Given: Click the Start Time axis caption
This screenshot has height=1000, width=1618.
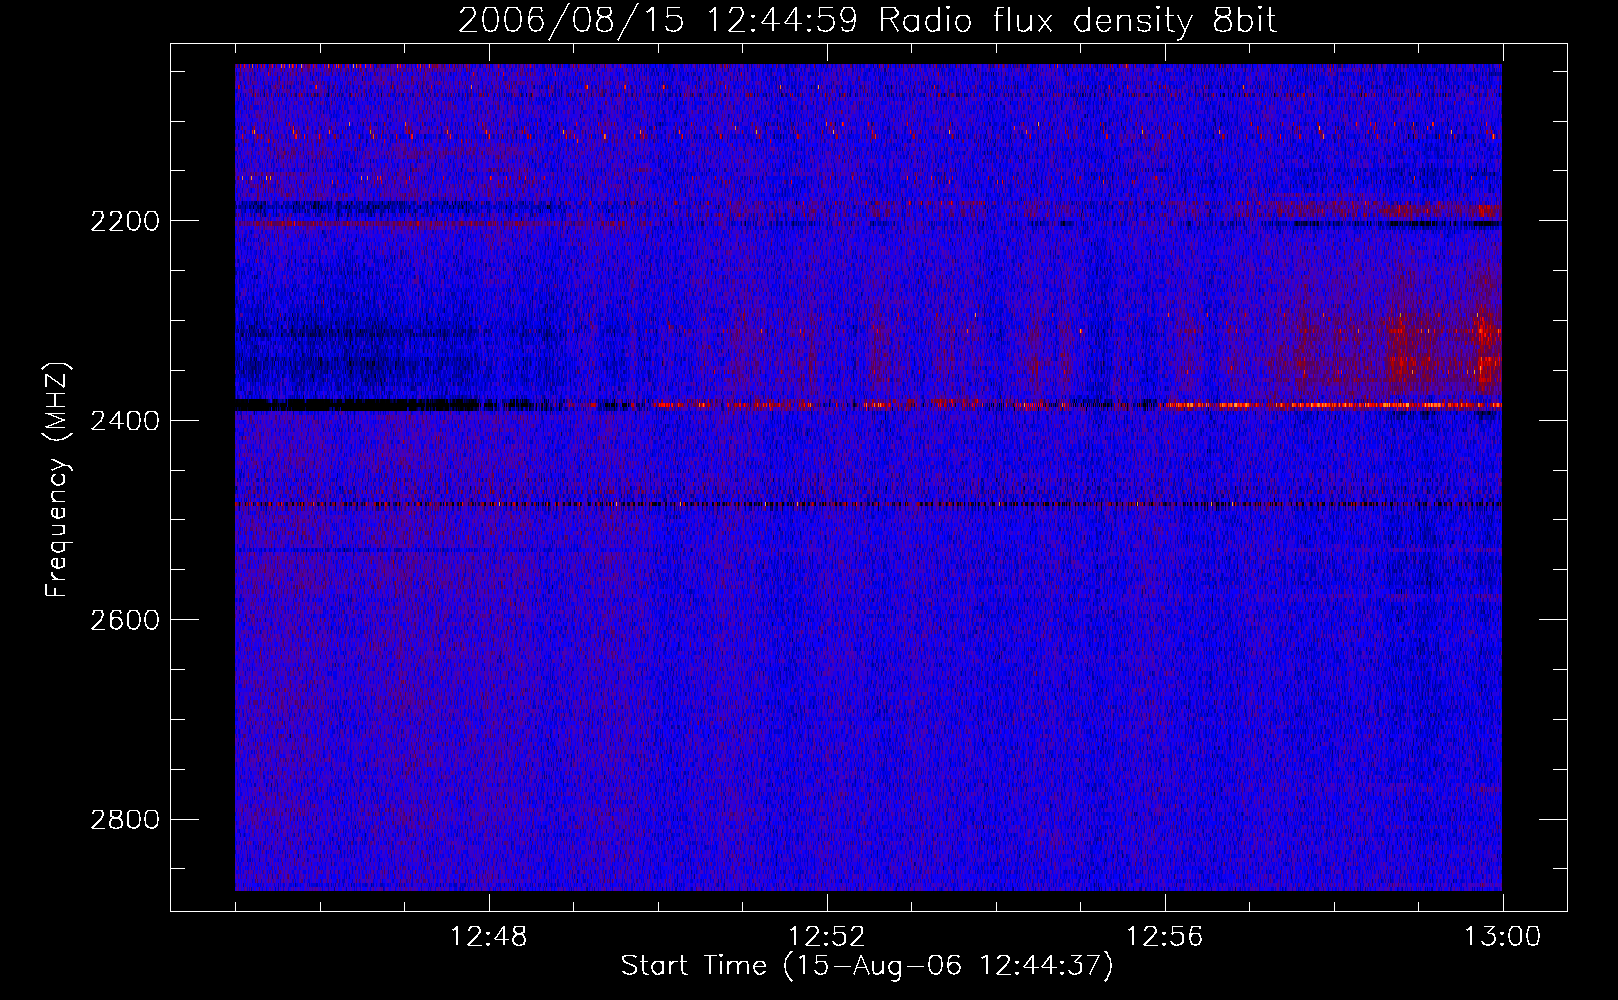Looking at the screenshot, I should [x=867, y=966].
